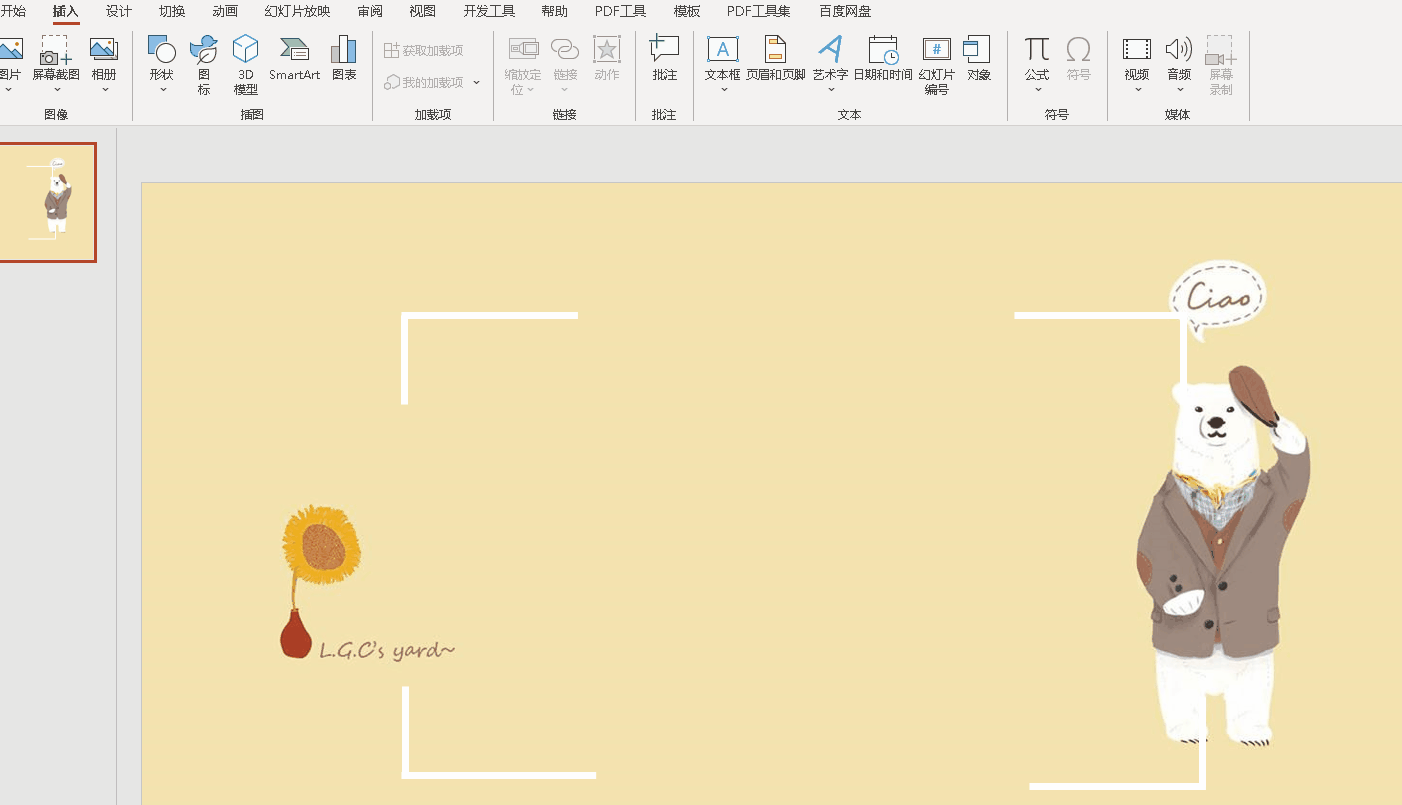1402x805 pixels.
Task: Add a 批注 comment
Action: click(665, 58)
